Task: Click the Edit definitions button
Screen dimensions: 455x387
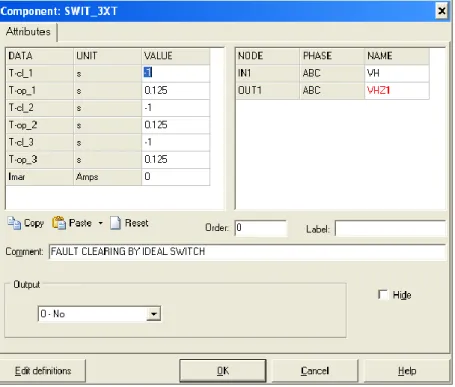Action: pyautogui.click(x=43, y=371)
